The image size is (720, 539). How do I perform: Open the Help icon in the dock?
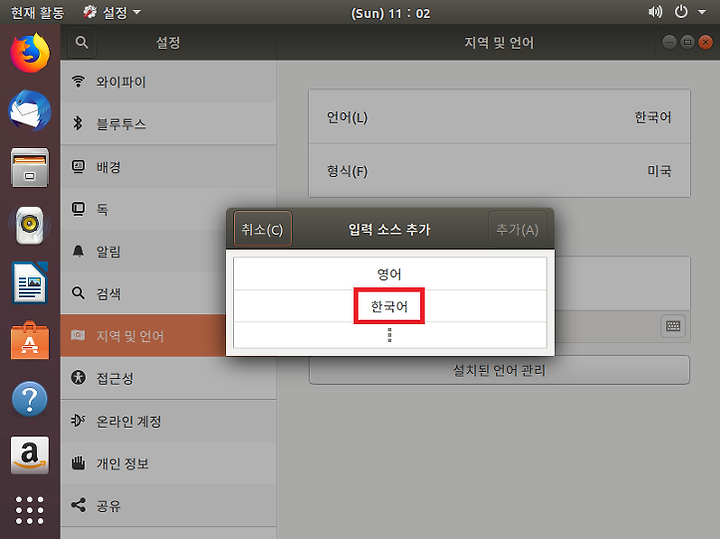coord(30,399)
